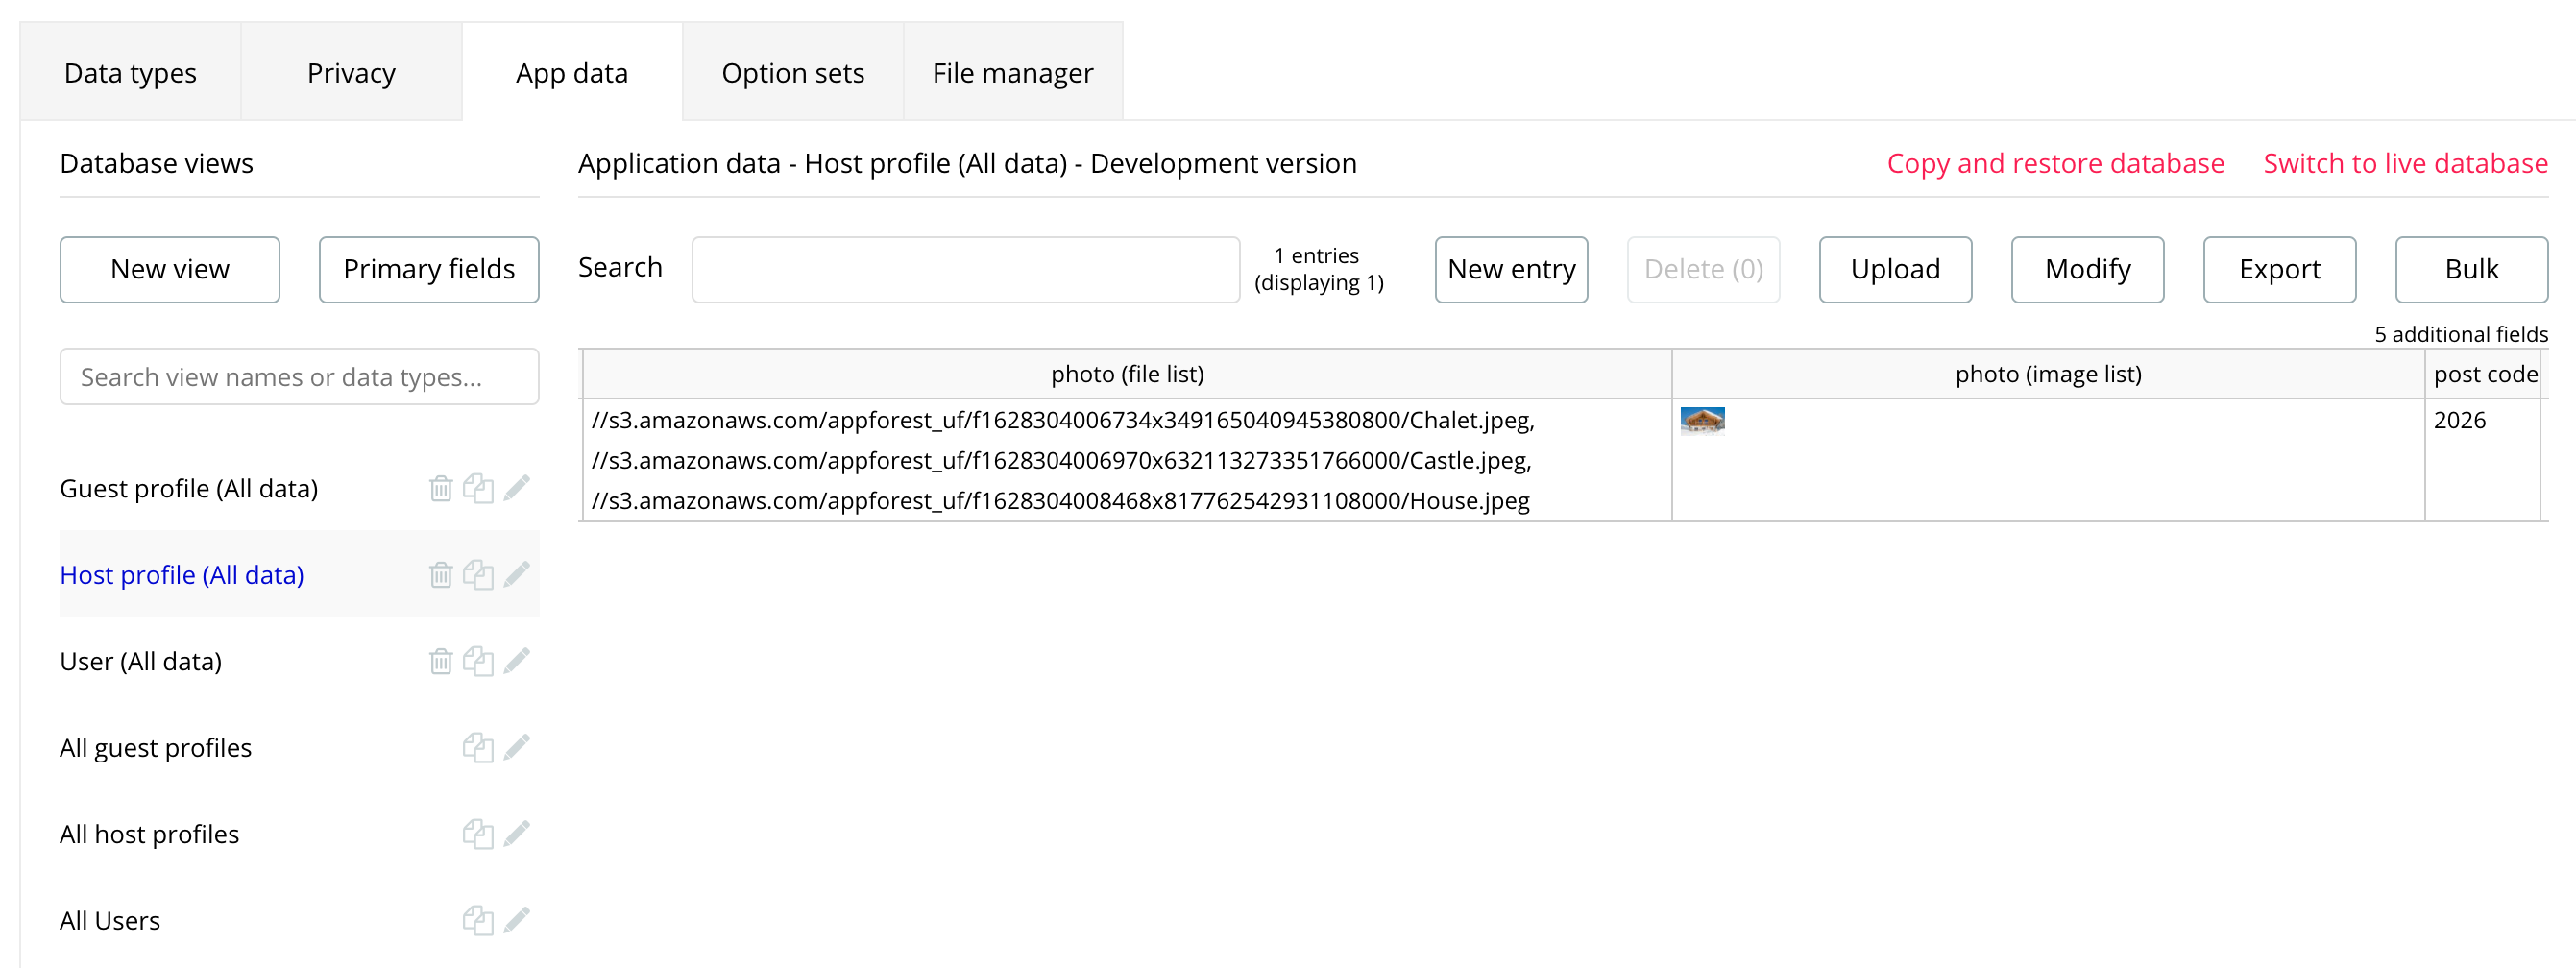Viewport: 2576px width, 968px height.
Task: Delete the Guest profile (All data) view
Action: (x=440, y=488)
